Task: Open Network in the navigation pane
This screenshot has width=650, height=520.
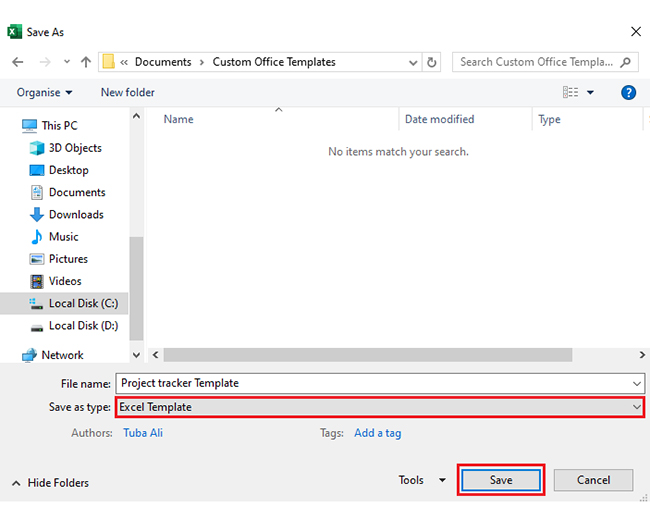Action: tap(62, 355)
